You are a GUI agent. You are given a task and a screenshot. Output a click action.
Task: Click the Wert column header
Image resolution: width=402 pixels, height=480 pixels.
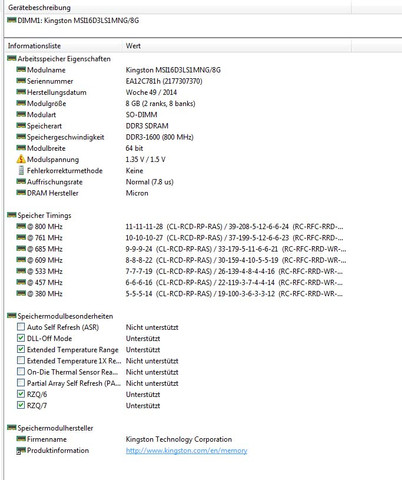[x=237, y=46]
